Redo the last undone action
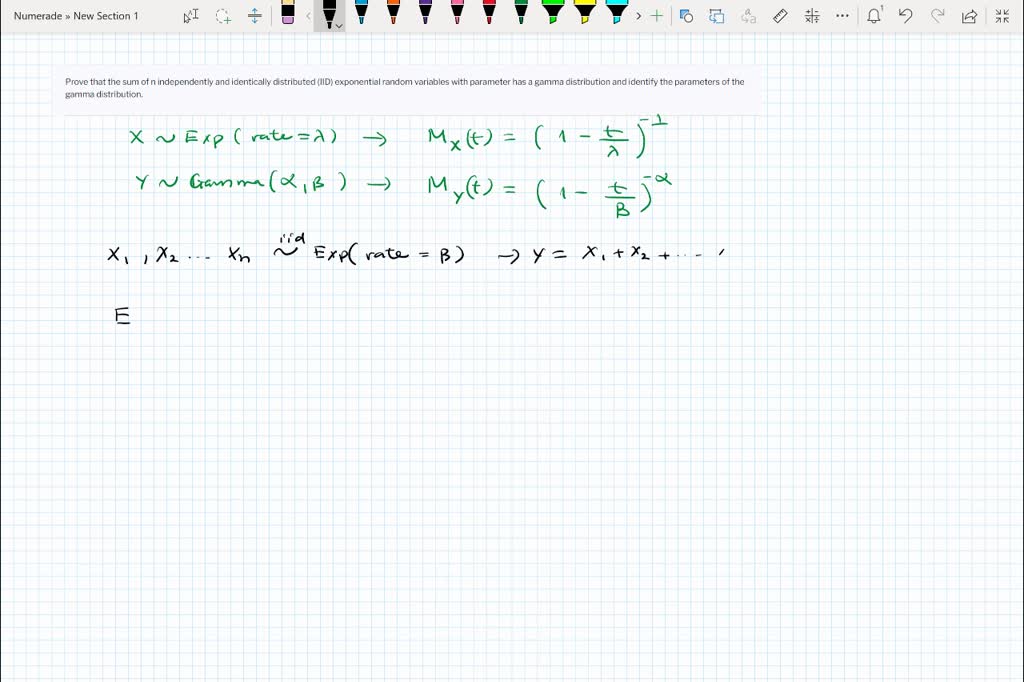Image resolution: width=1024 pixels, height=682 pixels. tap(938, 16)
